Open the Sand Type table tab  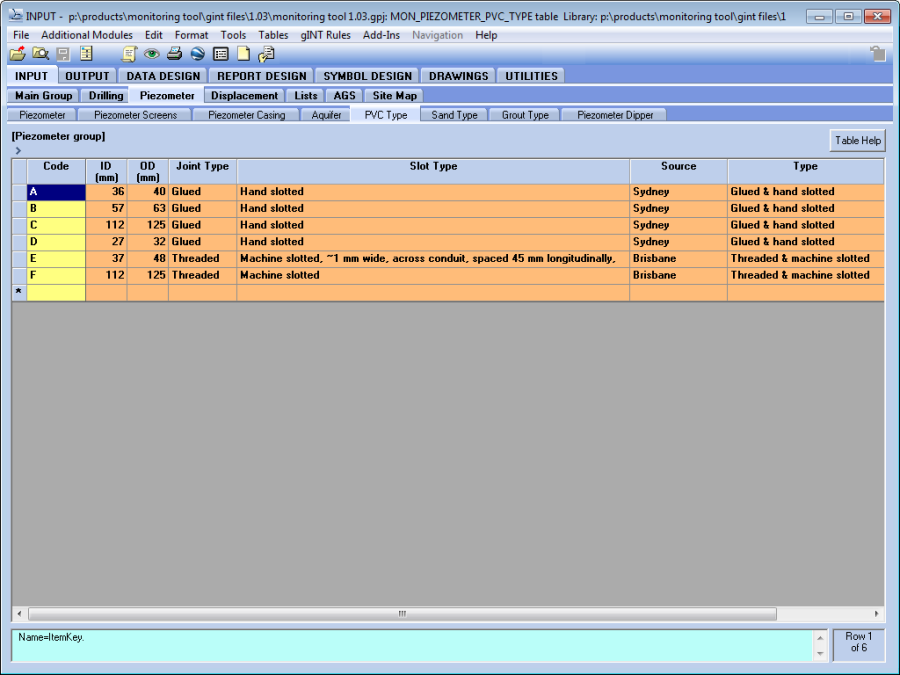tap(454, 115)
